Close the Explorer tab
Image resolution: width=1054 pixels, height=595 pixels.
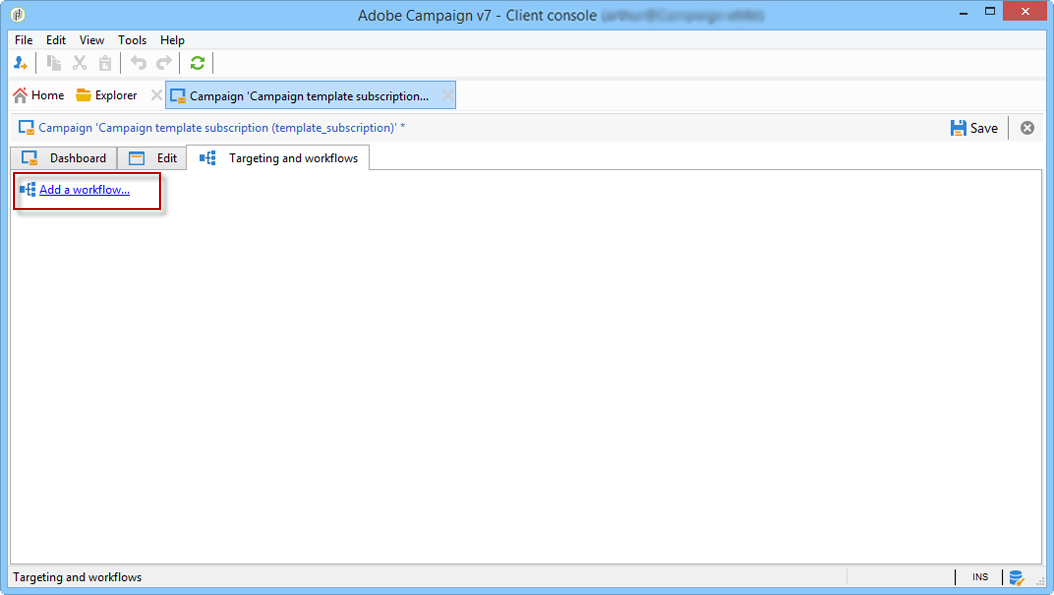(156, 95)
